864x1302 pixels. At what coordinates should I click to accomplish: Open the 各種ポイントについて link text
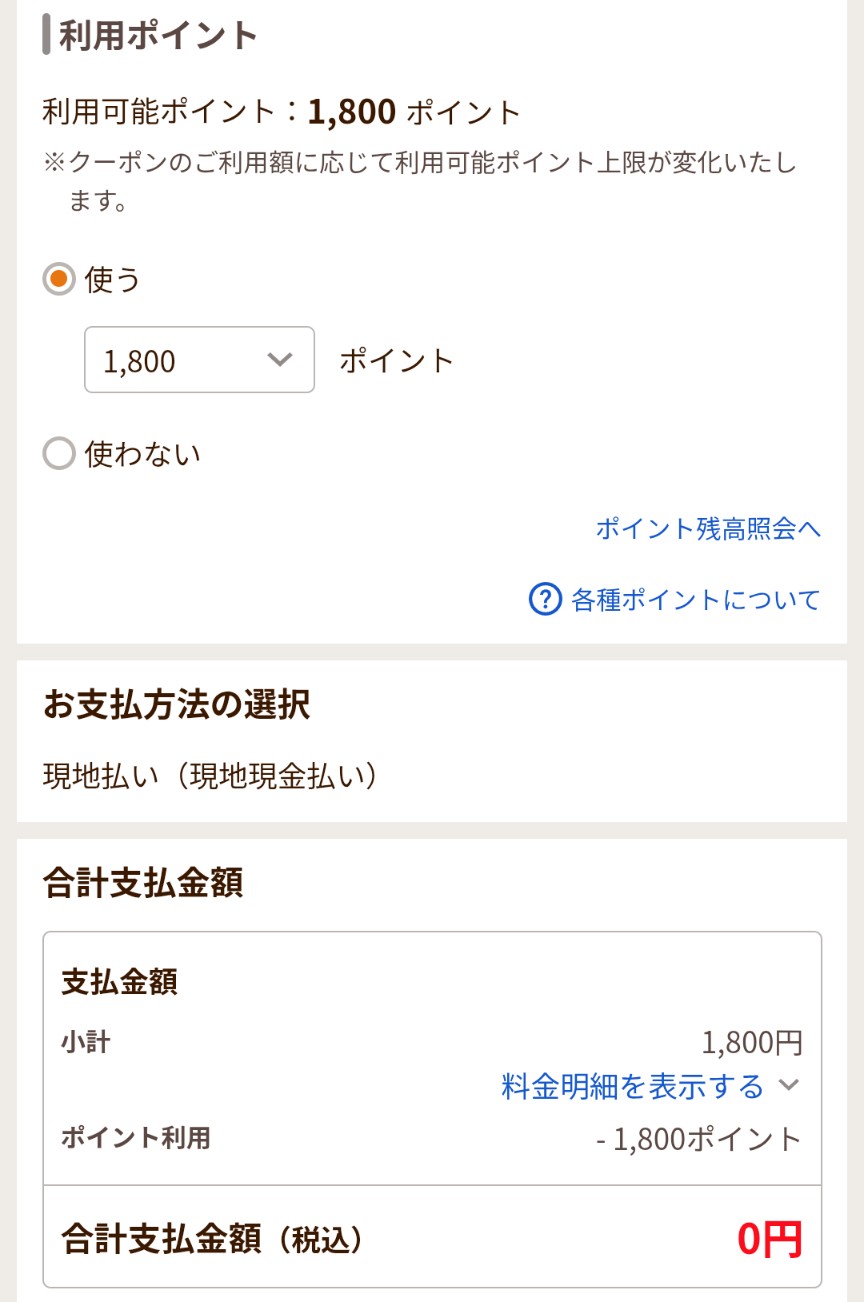click(x=695, y=599)
